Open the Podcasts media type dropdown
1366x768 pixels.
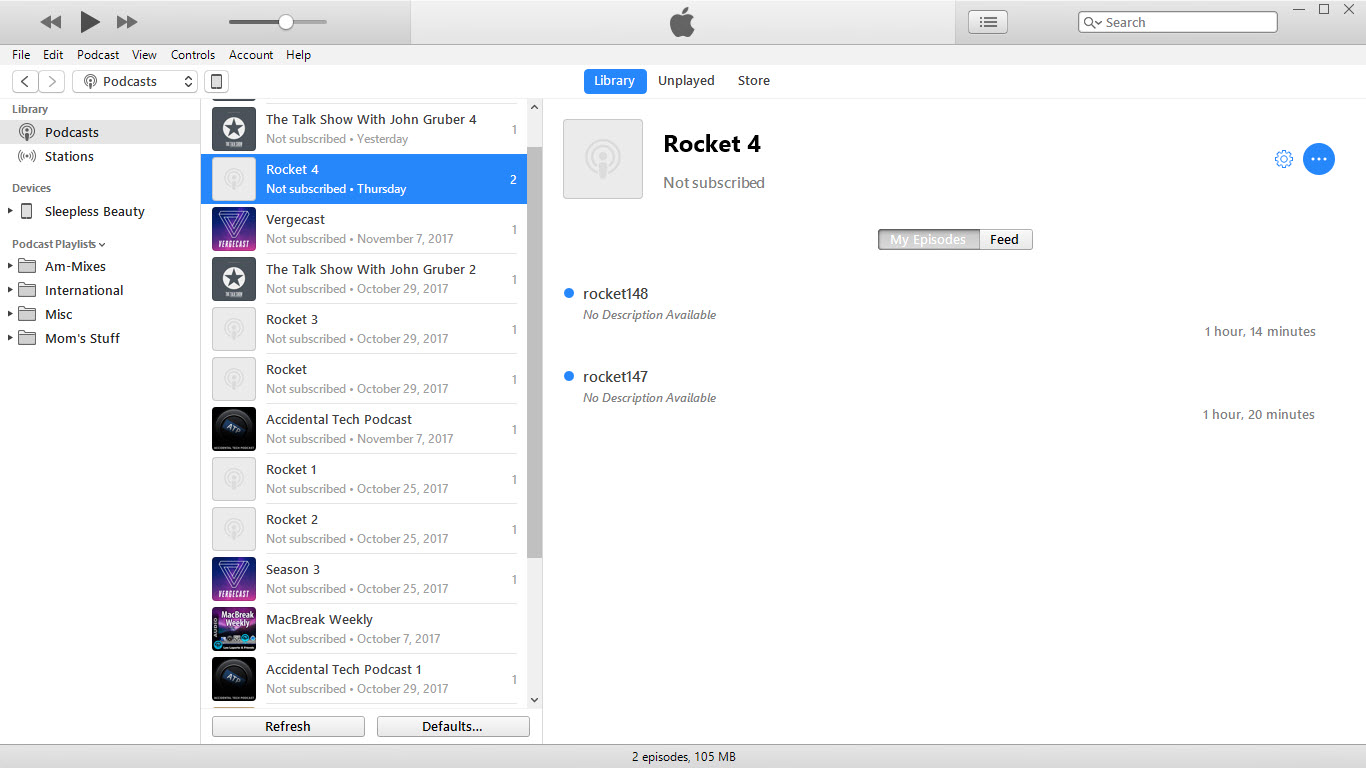point(135,81)
